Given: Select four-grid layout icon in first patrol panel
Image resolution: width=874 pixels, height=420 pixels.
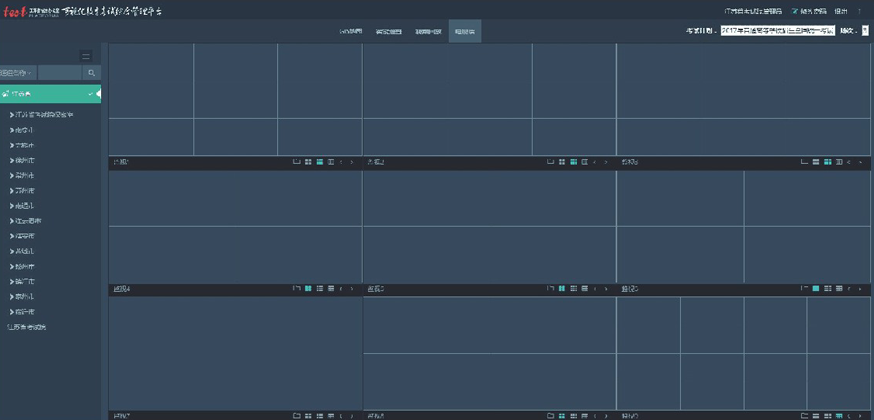Looking at the screenshot, I should pyautogui.click(x=308, y=161).
